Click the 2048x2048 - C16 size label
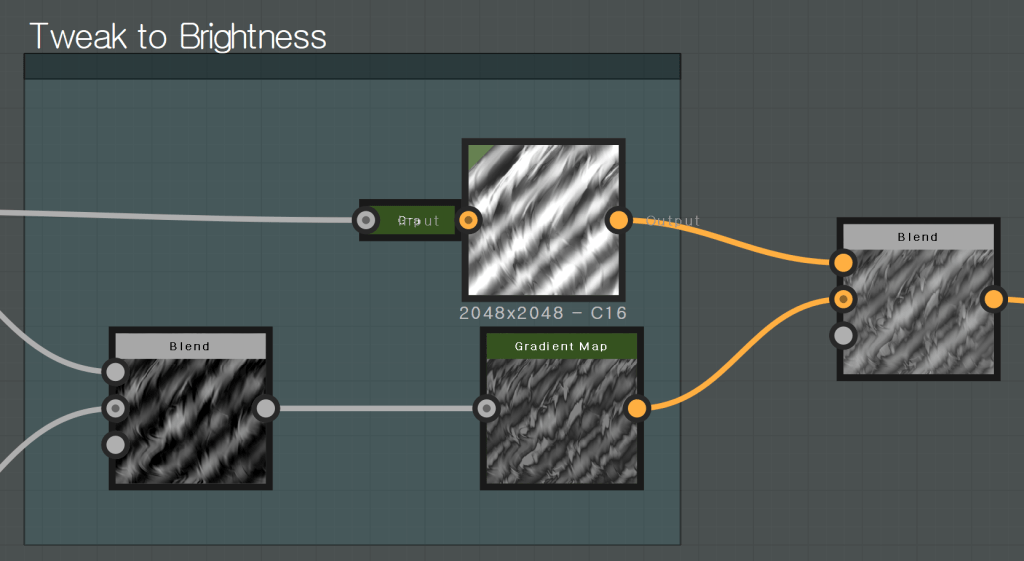The image size is (1024, 561). pyautogui.click(x=543, y=313)
